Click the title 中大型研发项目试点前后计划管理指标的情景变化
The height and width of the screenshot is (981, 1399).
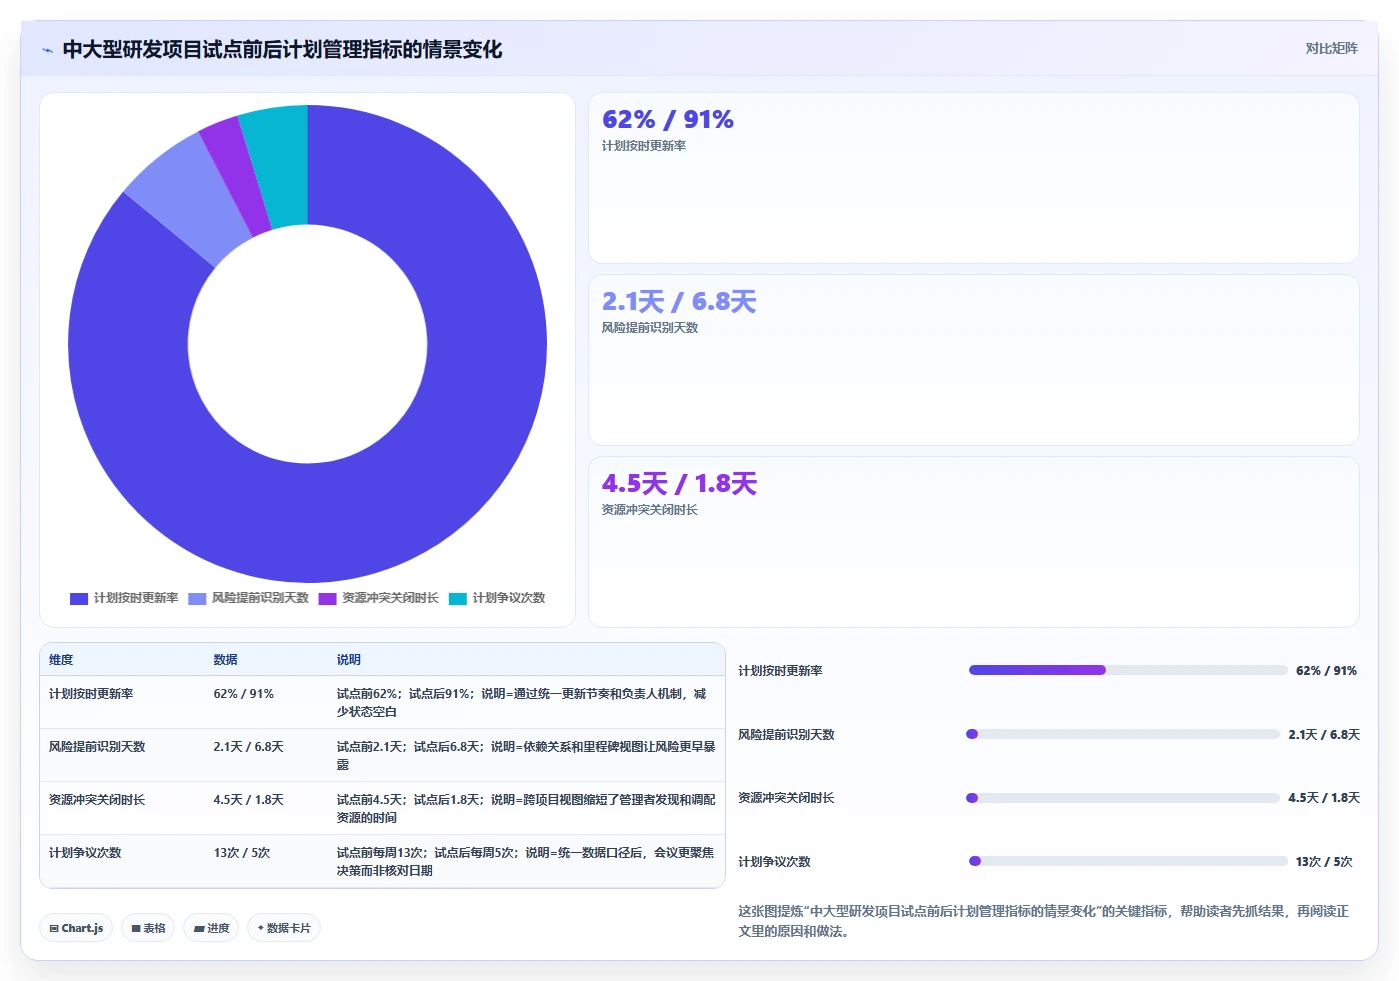(x=282, y=49)
